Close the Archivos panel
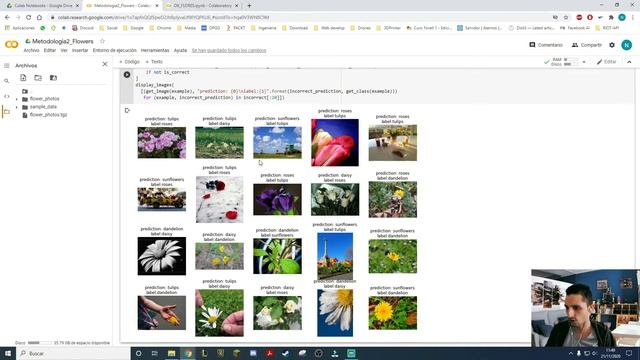The width and height of the screenshot is (640, 360). (x=105, y=64)
